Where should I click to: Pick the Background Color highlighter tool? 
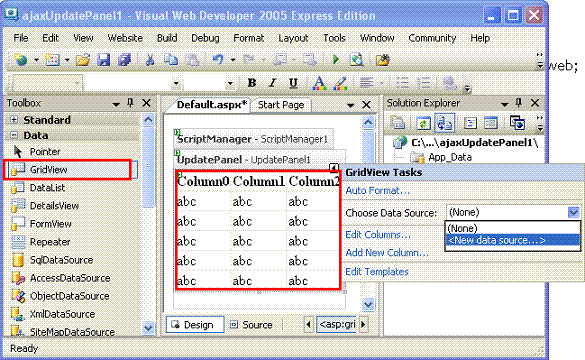click(340, 83)
